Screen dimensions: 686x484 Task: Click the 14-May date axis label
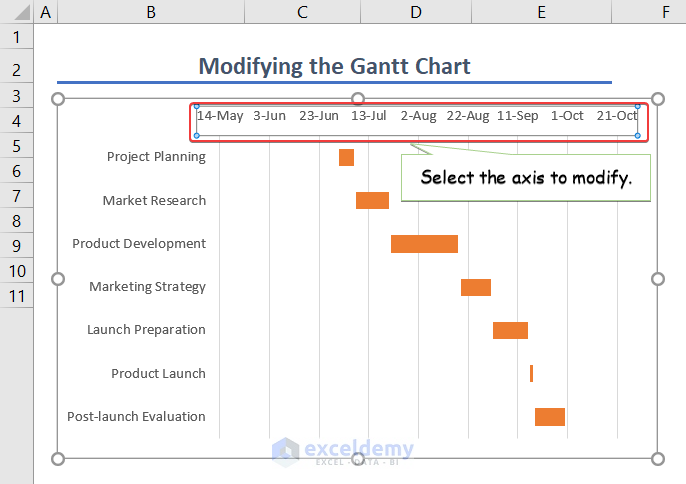click(220, 115)
